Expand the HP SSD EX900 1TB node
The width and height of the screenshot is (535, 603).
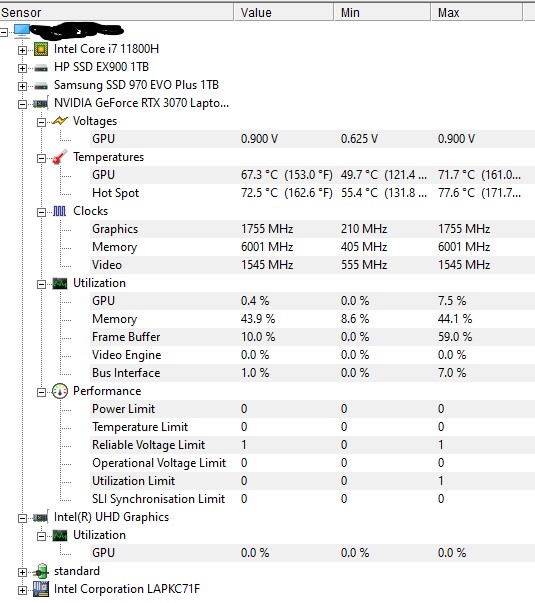point(22,68)
